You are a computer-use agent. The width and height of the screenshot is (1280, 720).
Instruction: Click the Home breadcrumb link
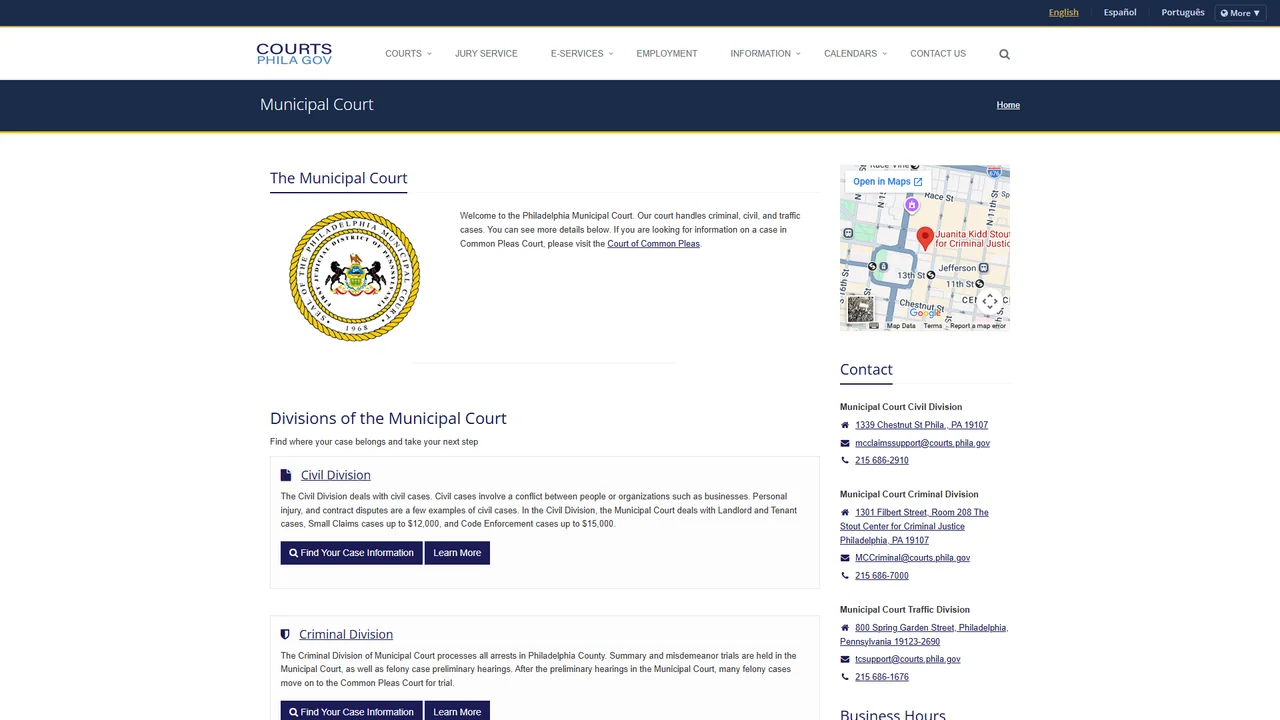pyautogui.click(x=1008, y=105)
